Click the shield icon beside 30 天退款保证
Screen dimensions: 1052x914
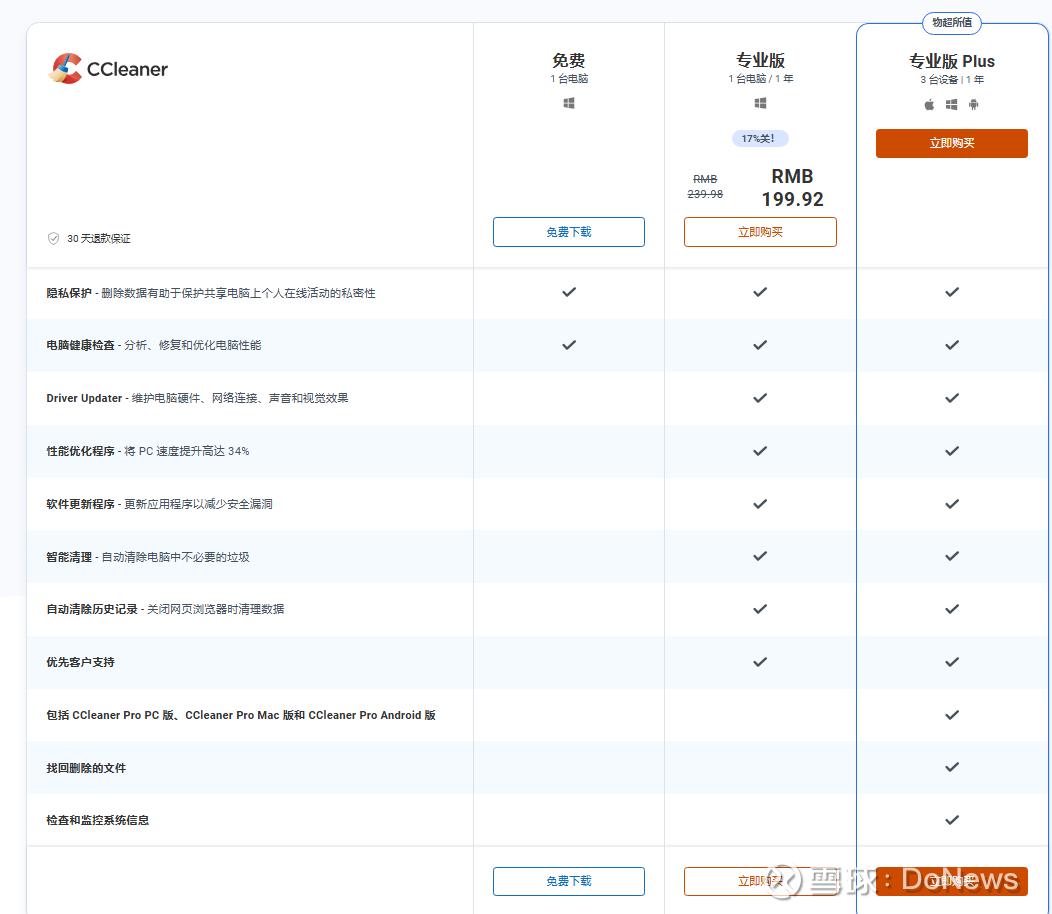coord(53,238)
